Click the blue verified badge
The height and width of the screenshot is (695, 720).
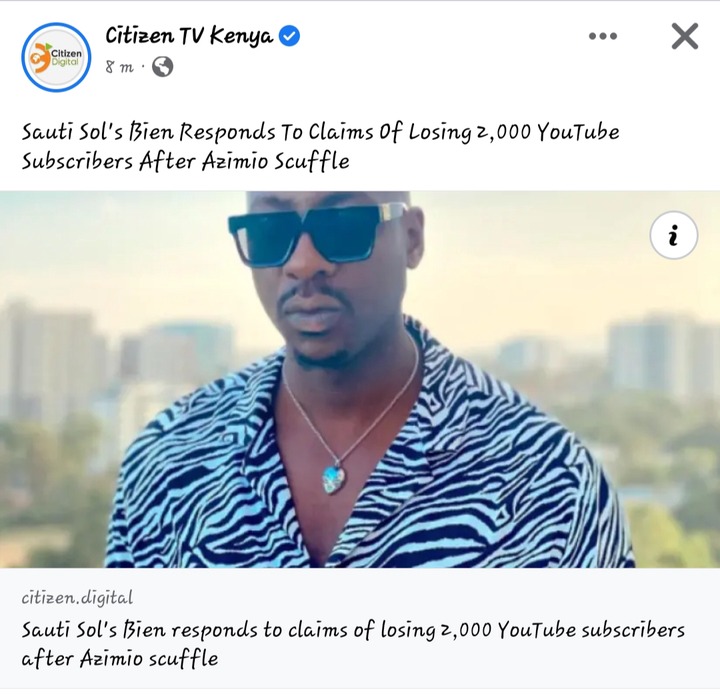[290, 36]
